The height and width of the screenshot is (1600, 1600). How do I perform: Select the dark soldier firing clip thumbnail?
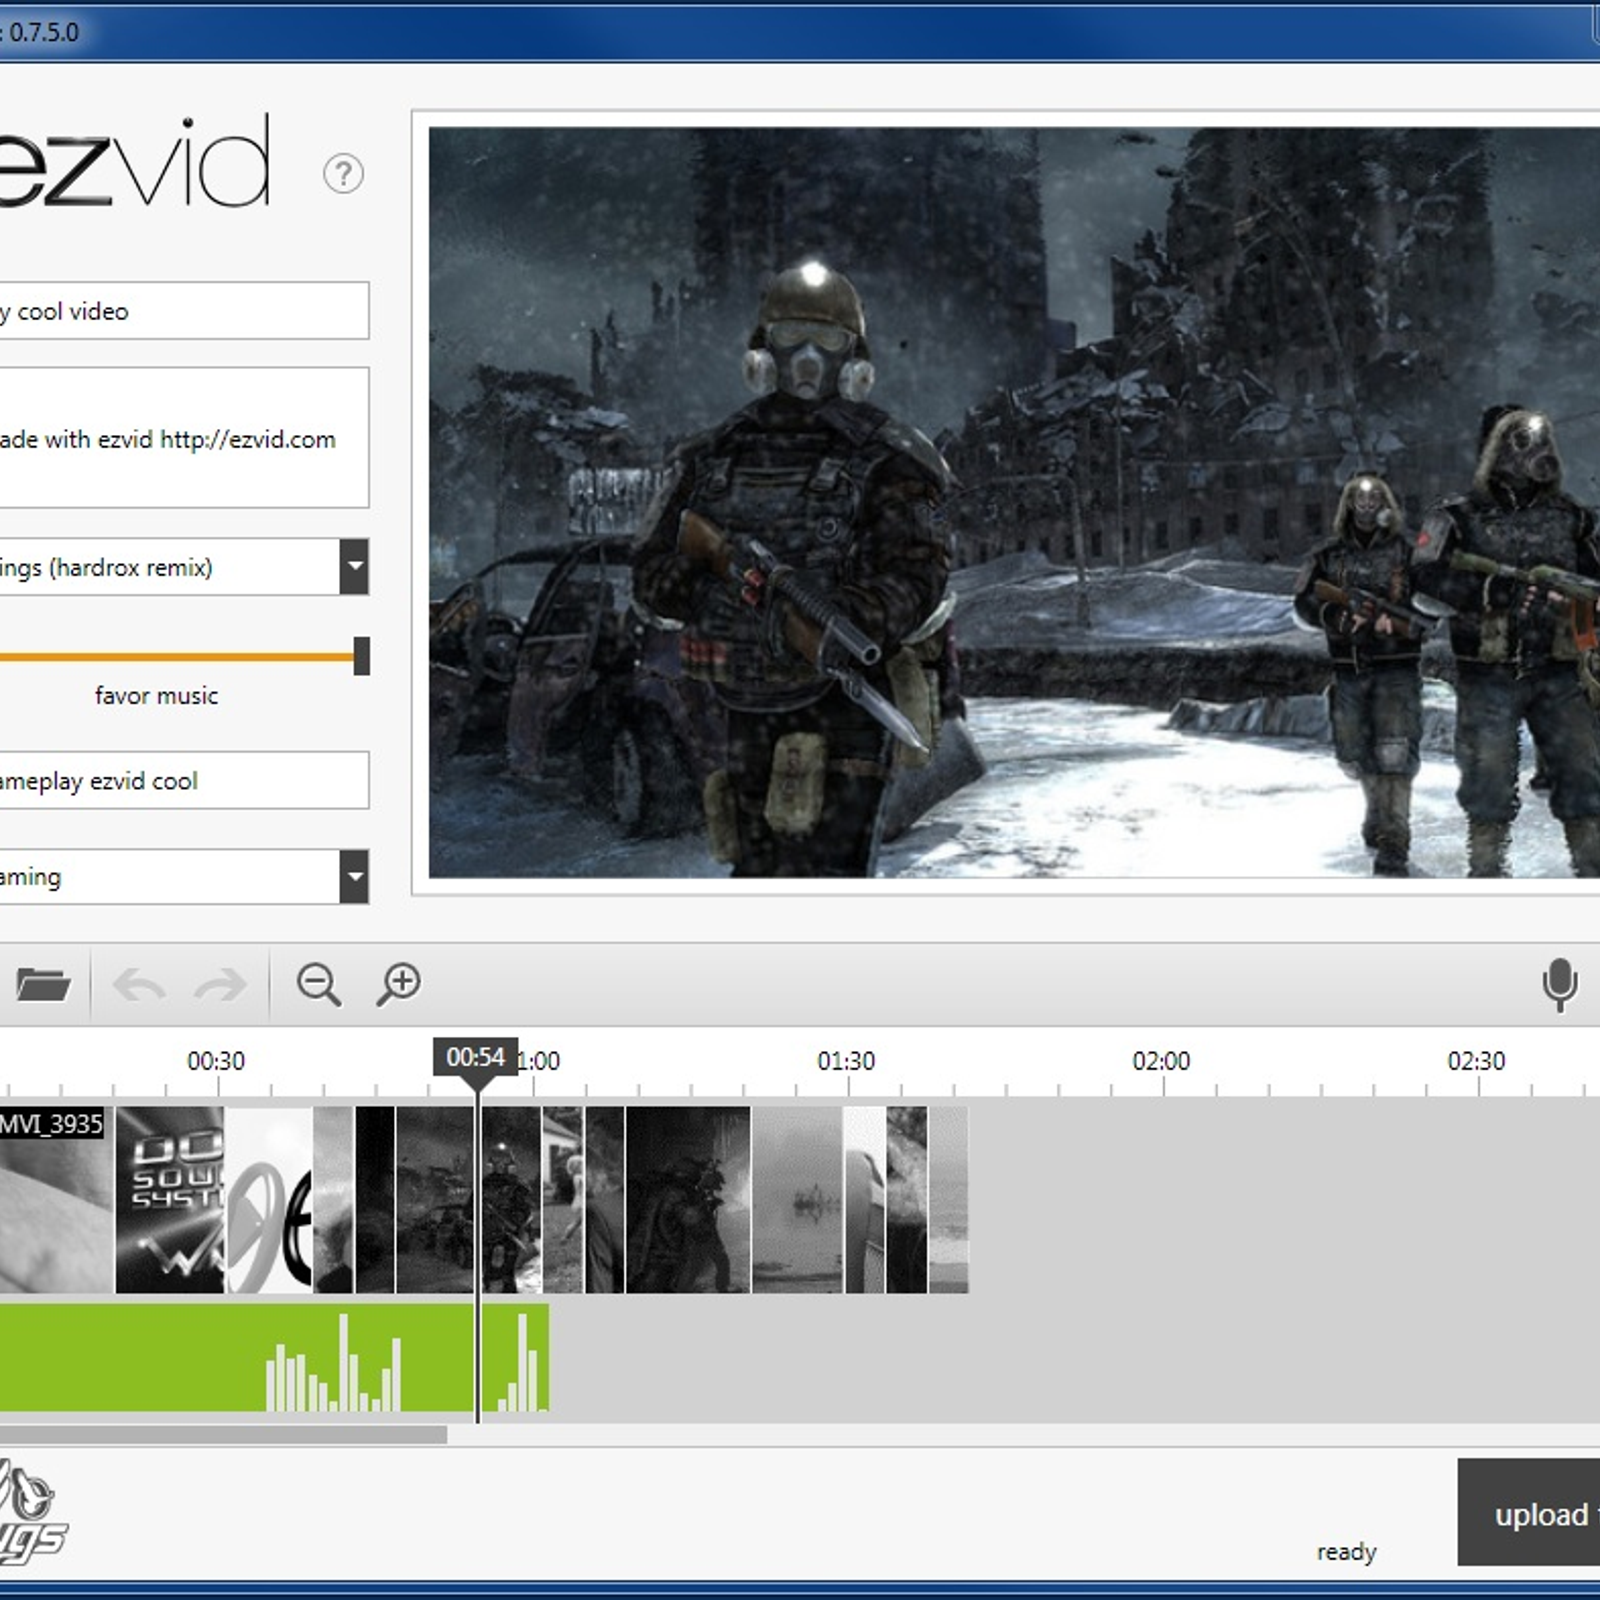click(688, 1199)
